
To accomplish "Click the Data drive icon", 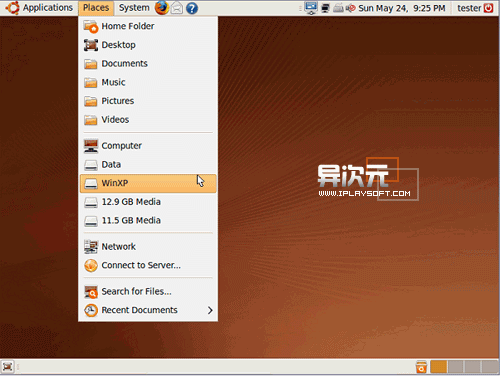I will (91, 165).
